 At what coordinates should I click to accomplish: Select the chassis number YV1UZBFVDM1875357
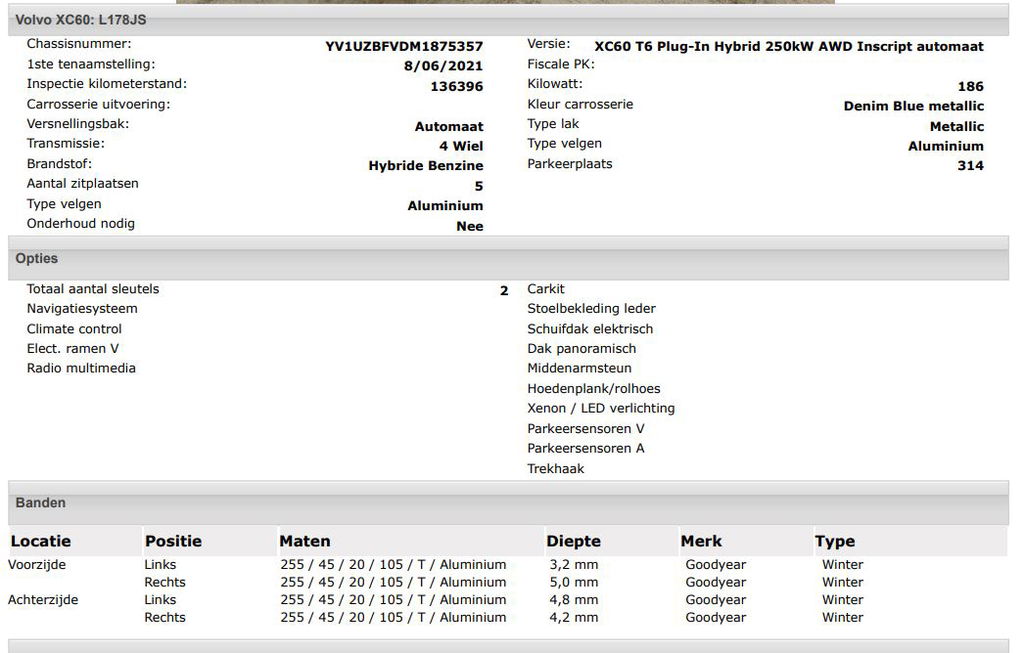coord(404,46)
